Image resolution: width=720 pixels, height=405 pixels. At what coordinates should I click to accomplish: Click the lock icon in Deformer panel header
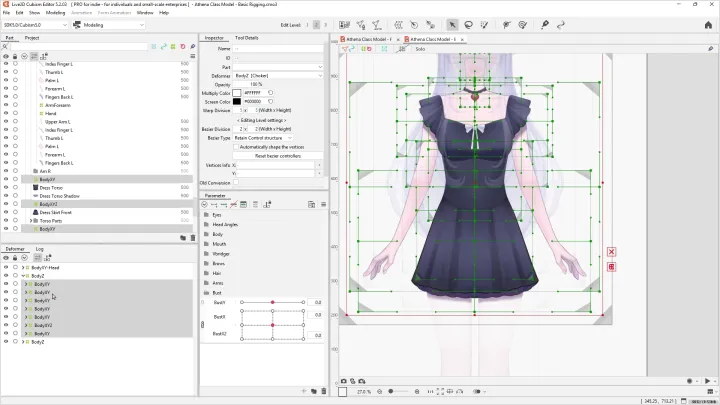[x=15, y=258]
